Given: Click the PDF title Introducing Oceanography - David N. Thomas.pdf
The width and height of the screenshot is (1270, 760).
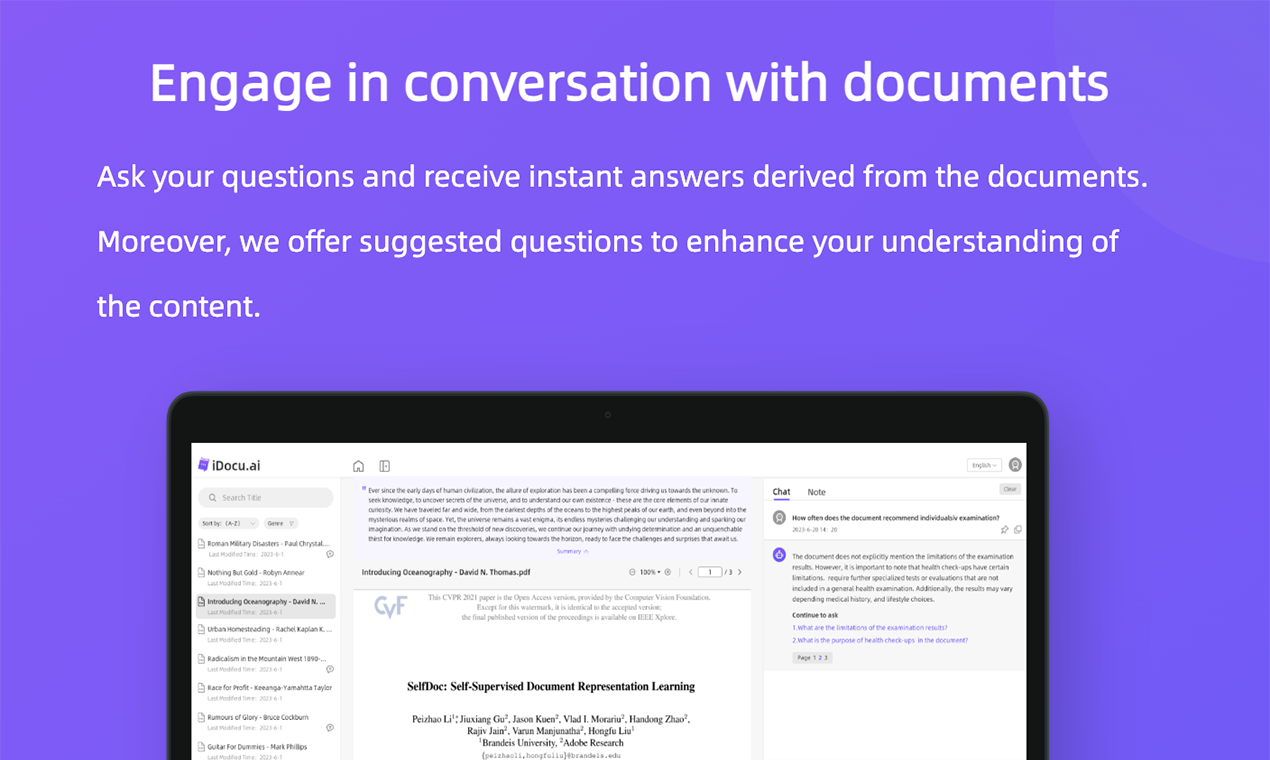Looking at the screenshot, I should (446, 572).
